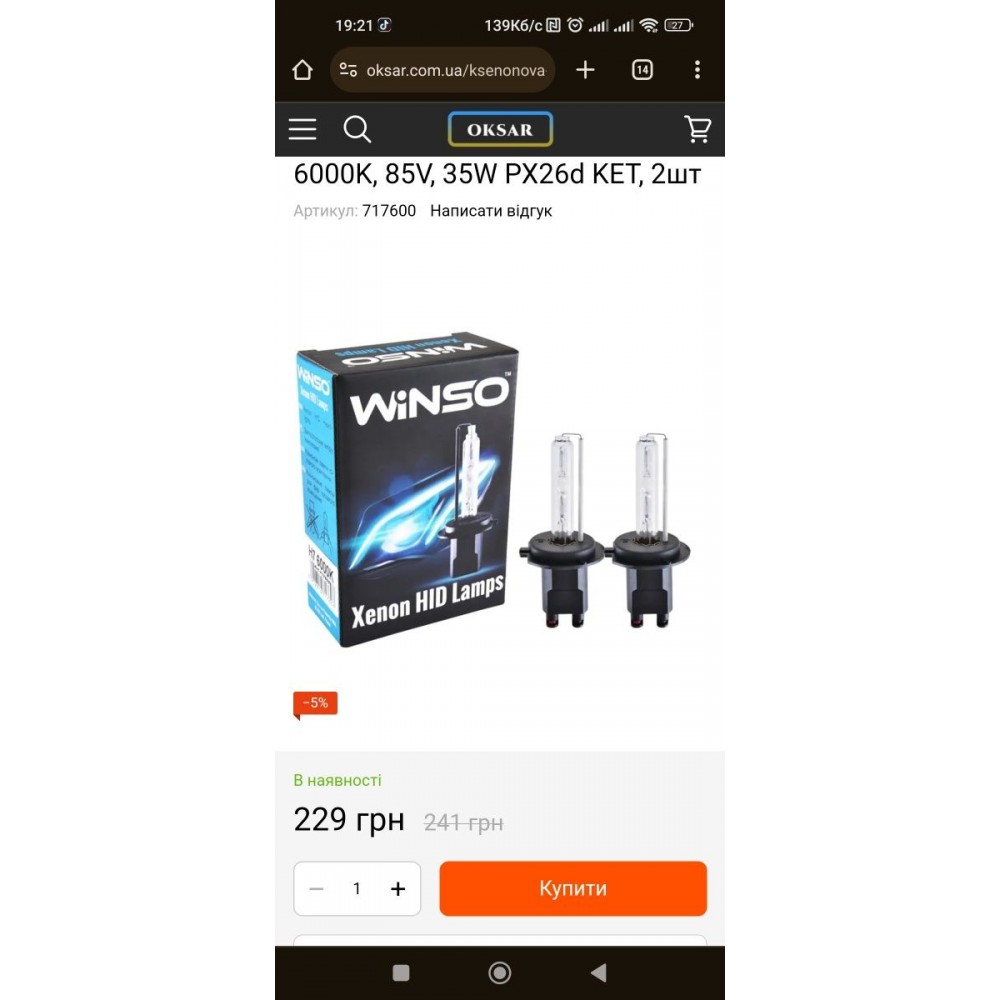This screenshot has height=1000, width=1000.
Task: Increase quantity with plus button
Action: (x=398, y=888)
